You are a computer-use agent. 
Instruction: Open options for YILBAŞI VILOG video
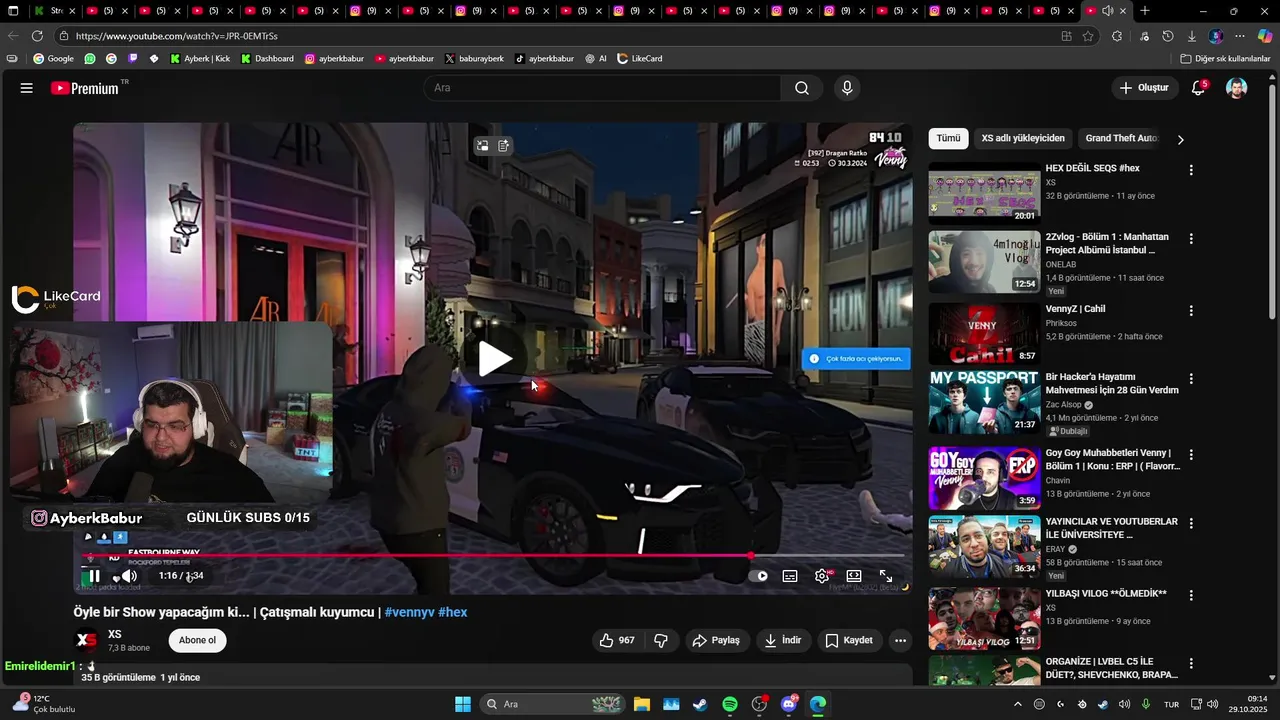point(1191,595)
